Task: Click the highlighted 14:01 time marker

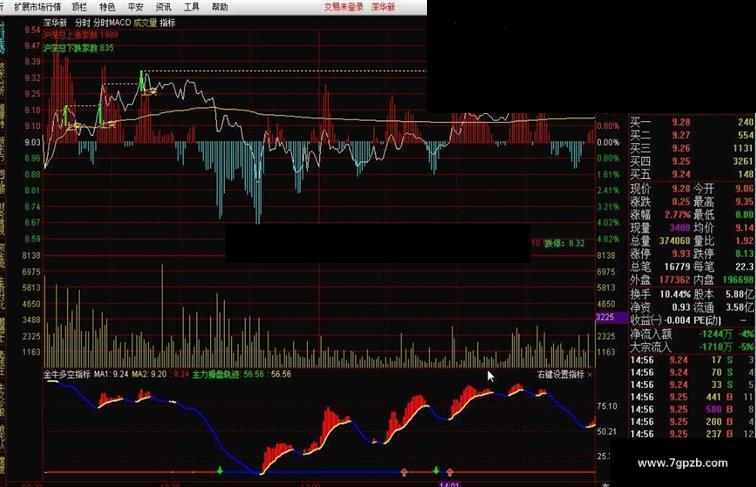Action: pos(449,484)
